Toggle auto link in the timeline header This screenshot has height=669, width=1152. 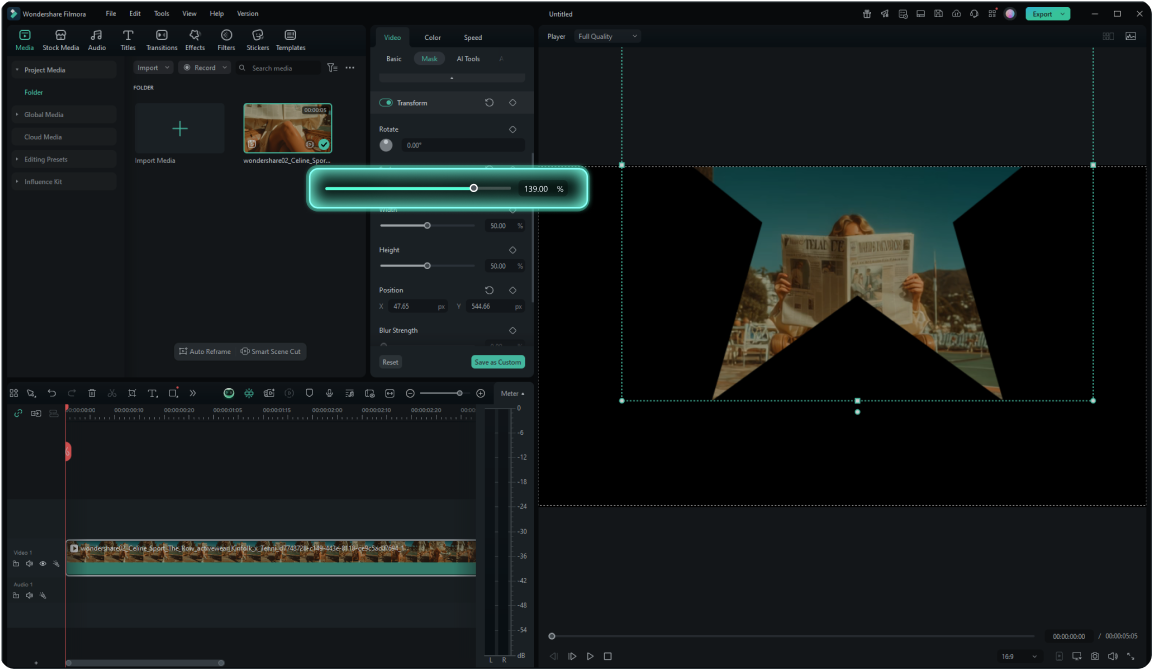[18, 413]
